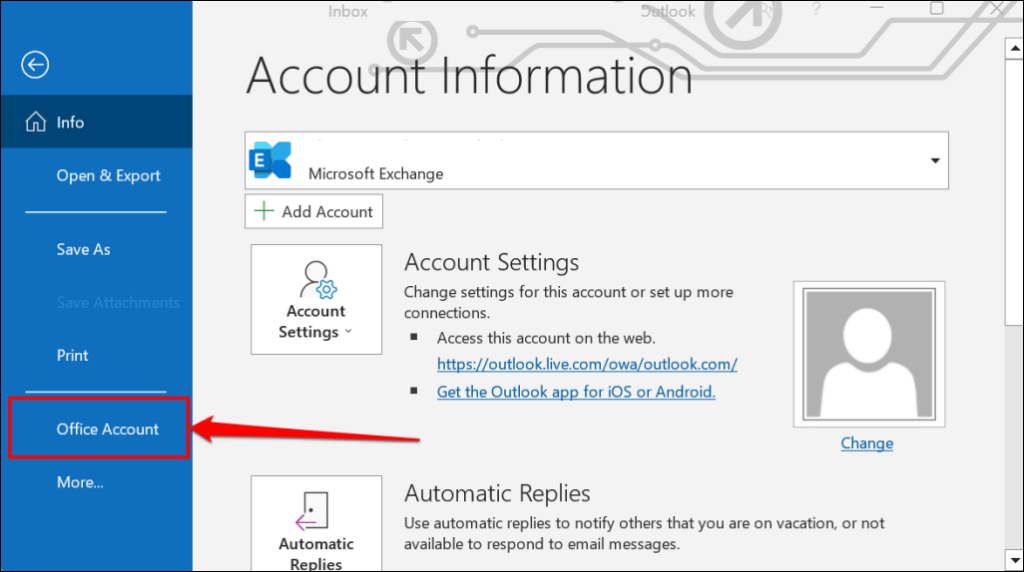Viewport: 1024px width, 572px height.
Task: Select Save As in the sidebar
Action: pos(83,249)
